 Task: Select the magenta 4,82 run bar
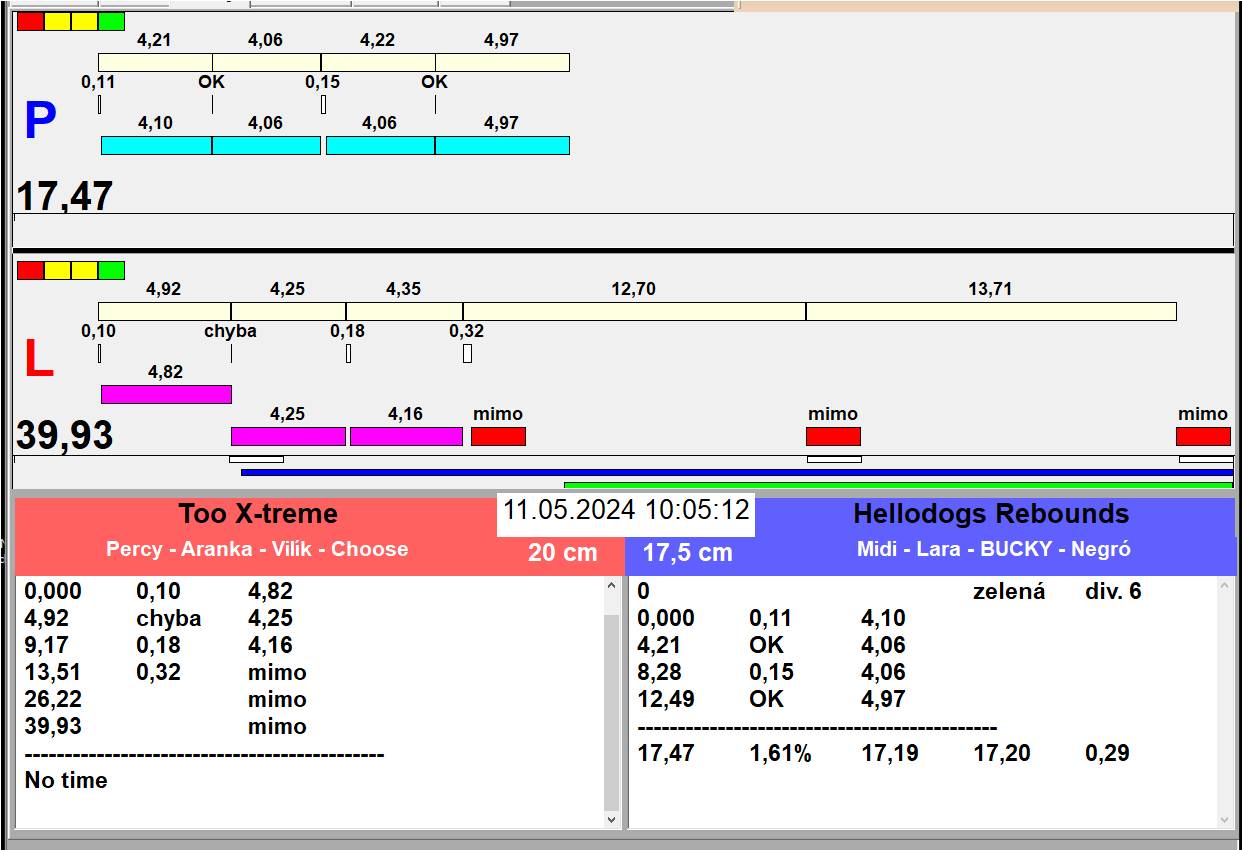[x=166, y=394]
